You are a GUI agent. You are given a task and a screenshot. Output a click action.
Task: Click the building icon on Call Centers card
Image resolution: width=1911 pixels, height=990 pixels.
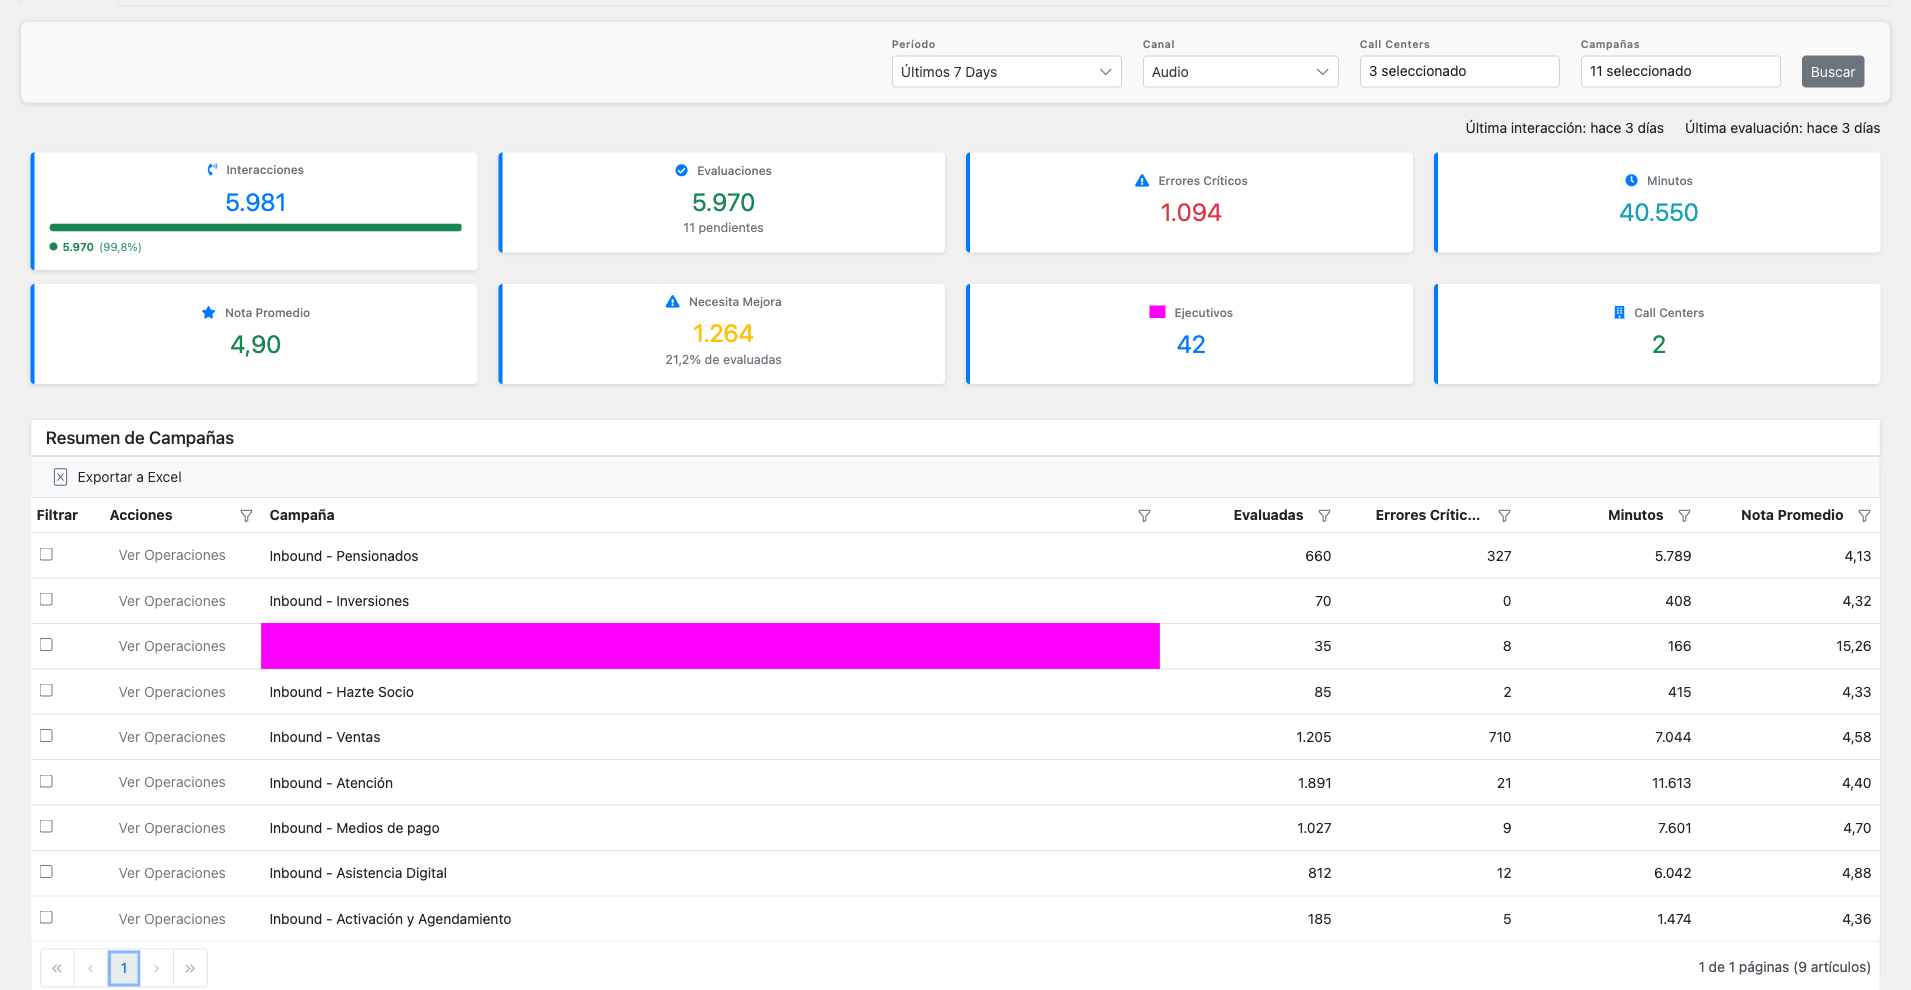click(x=1619, y=312)
